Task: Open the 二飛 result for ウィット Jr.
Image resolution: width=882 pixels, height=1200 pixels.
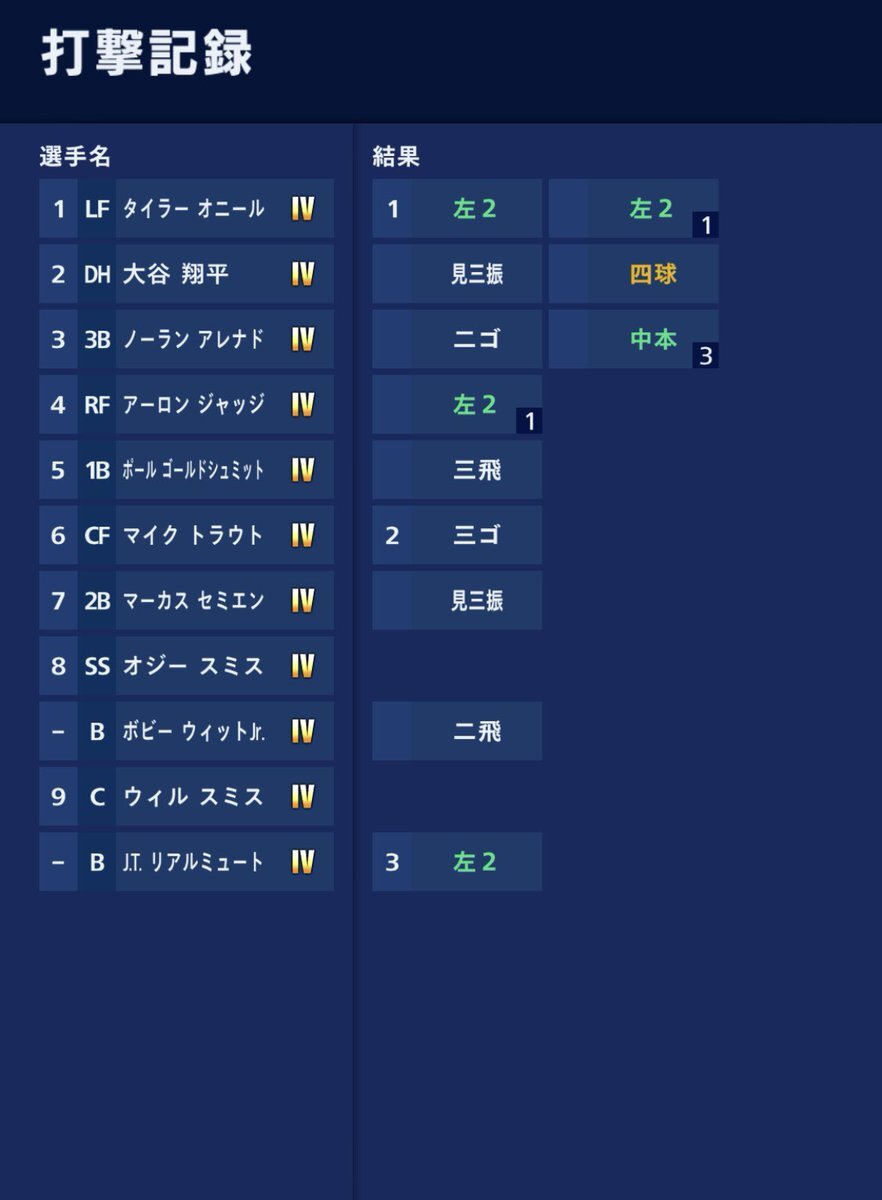Action: 457,731
